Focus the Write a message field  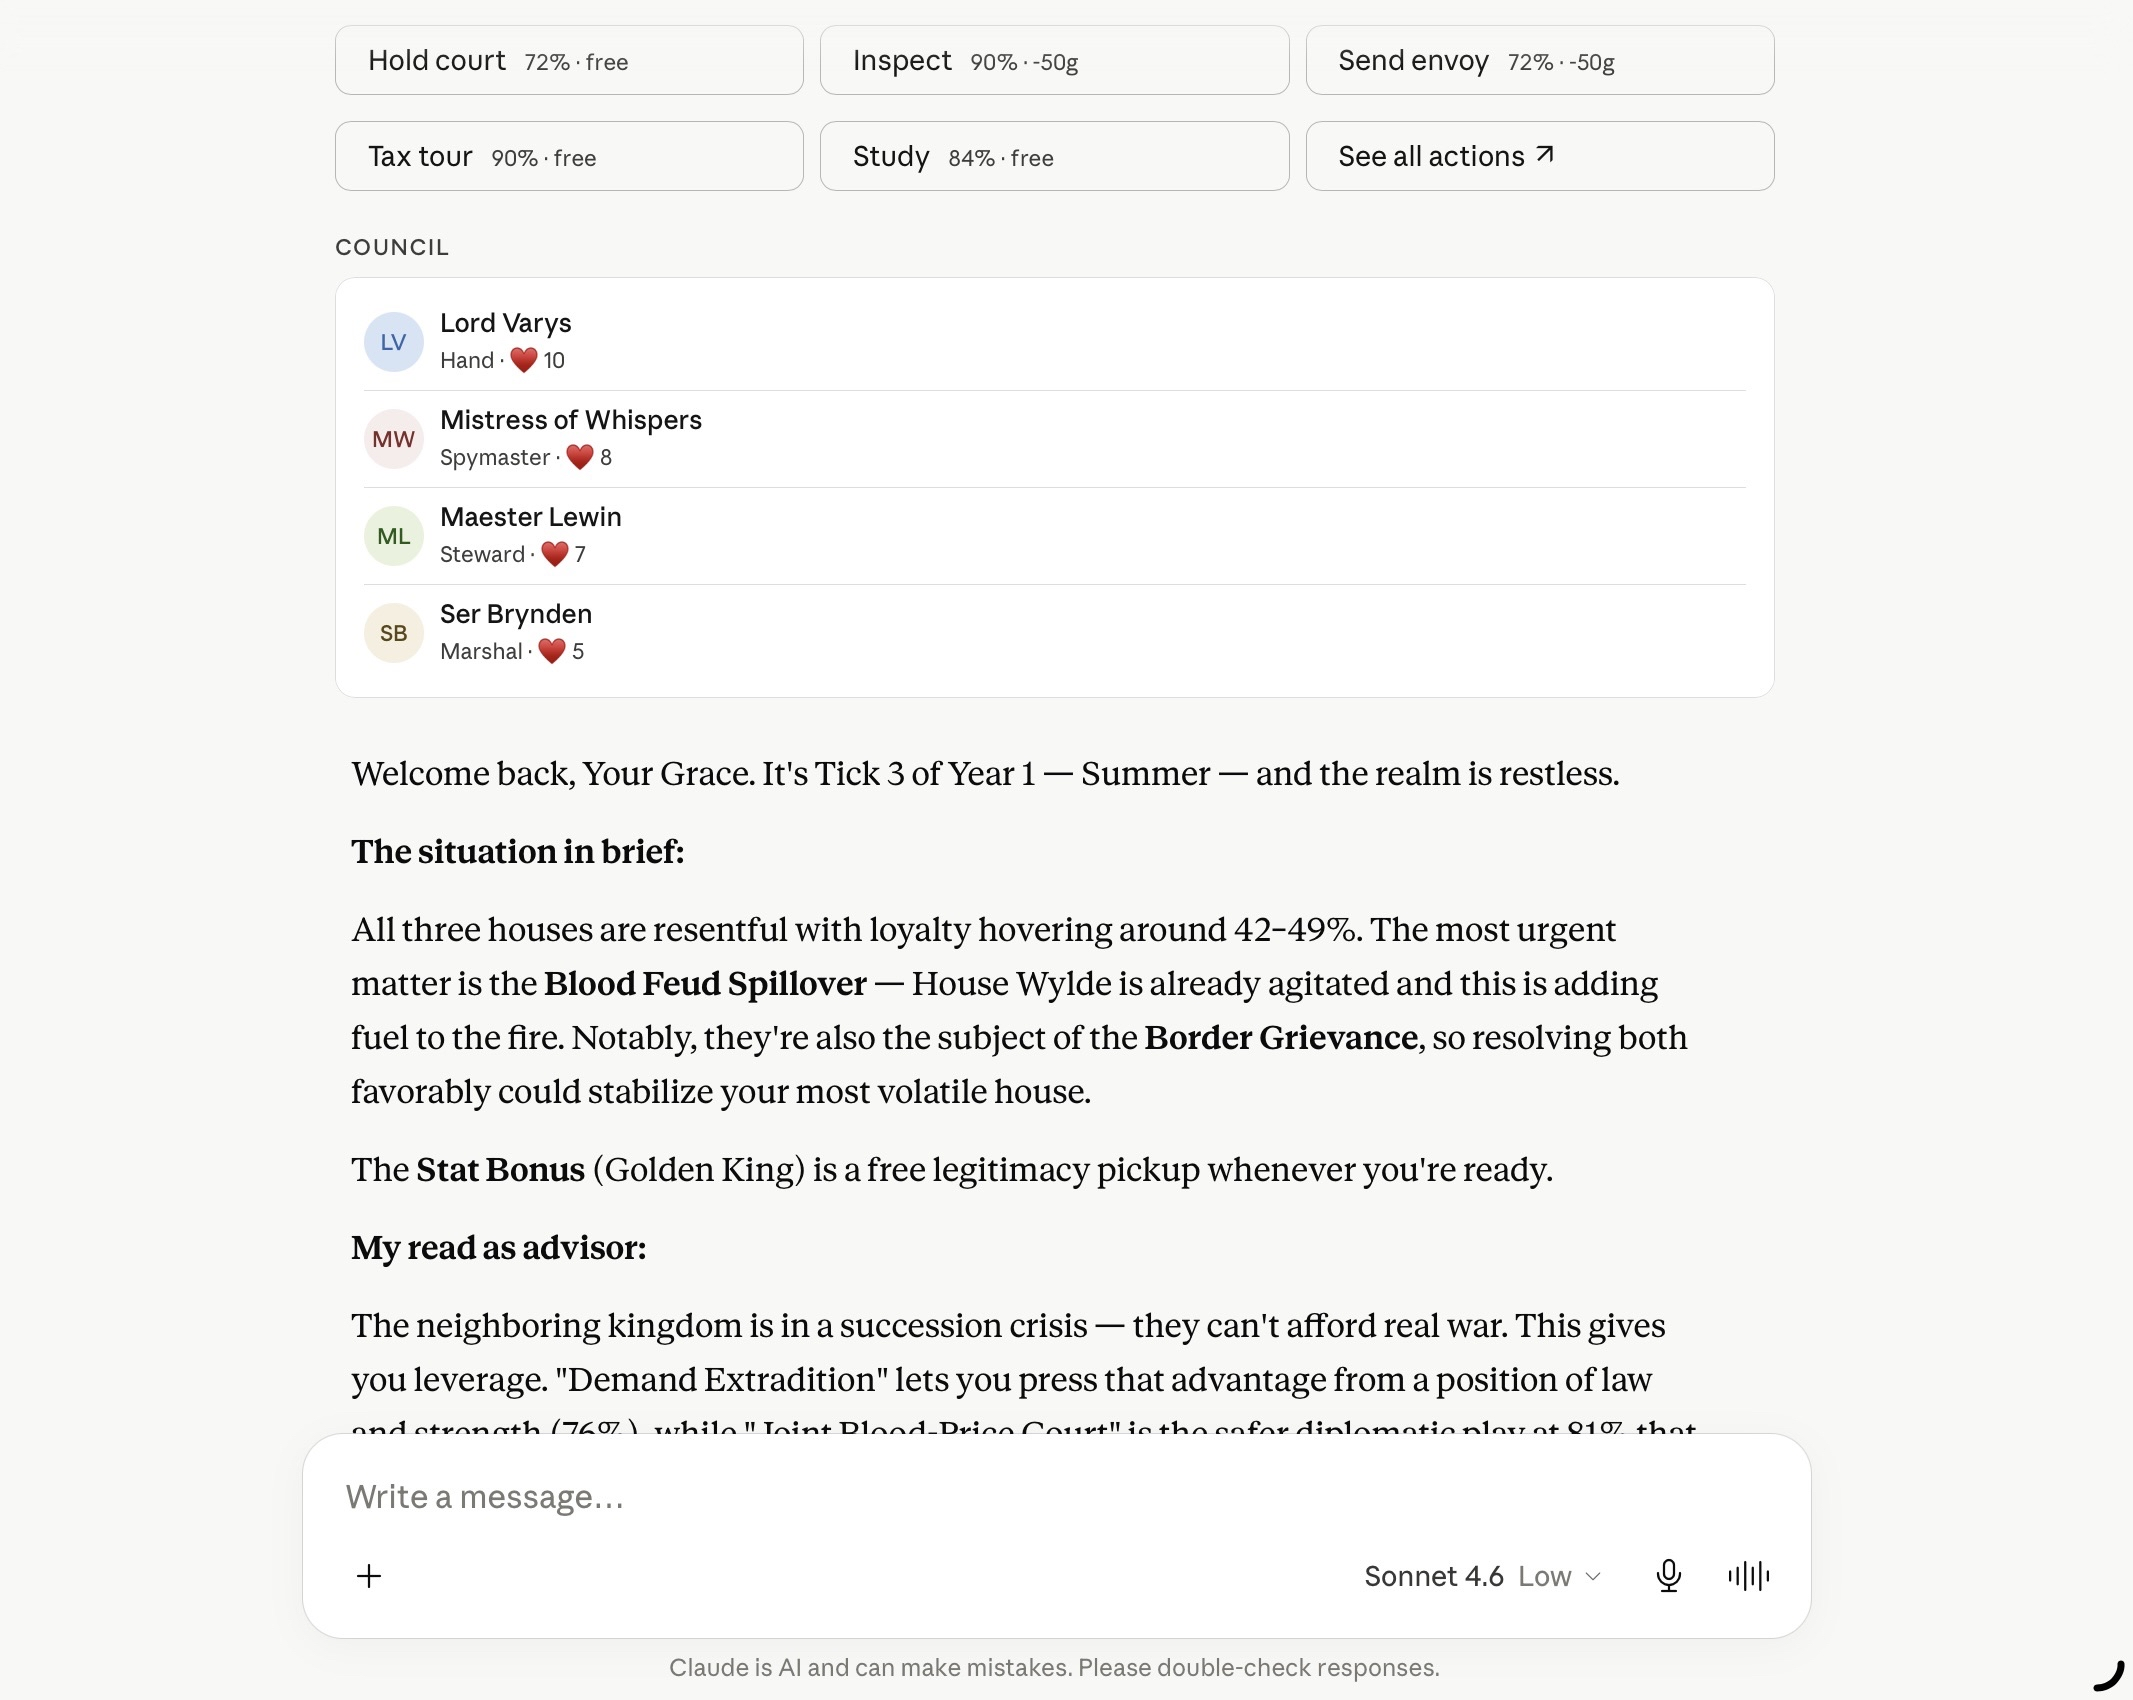coord(1056,1497)
